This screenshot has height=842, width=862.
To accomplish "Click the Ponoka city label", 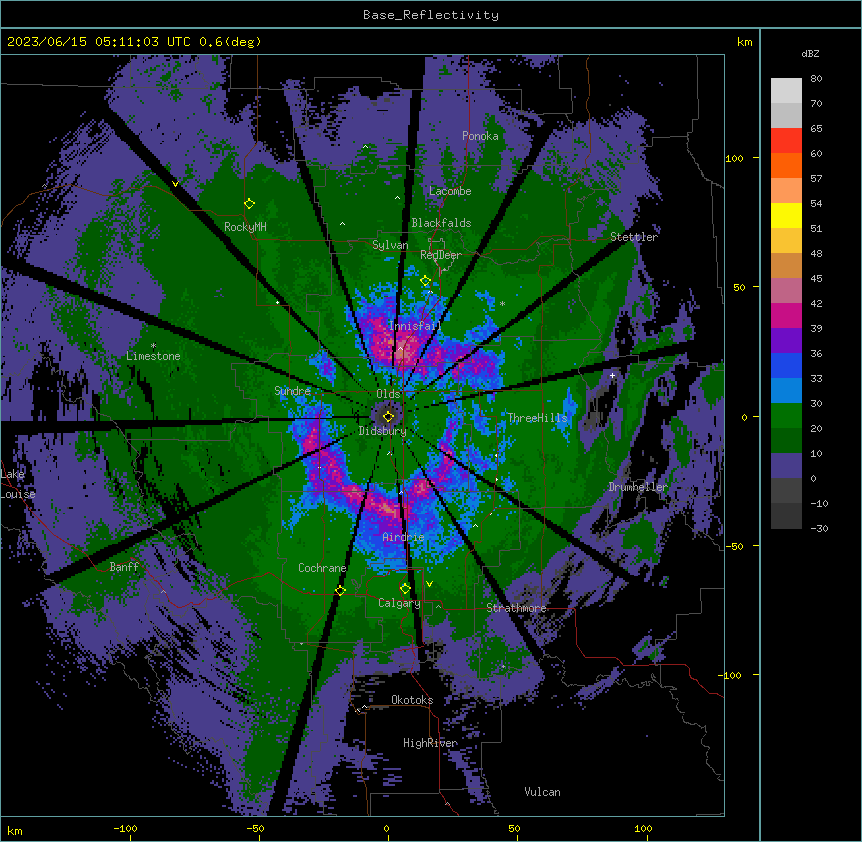I will (x=480, y=136).
